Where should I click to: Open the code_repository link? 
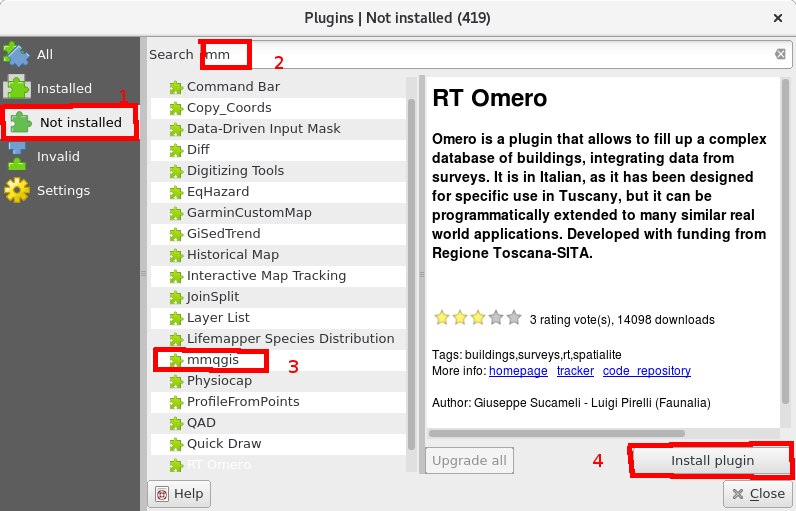point(647,371)
